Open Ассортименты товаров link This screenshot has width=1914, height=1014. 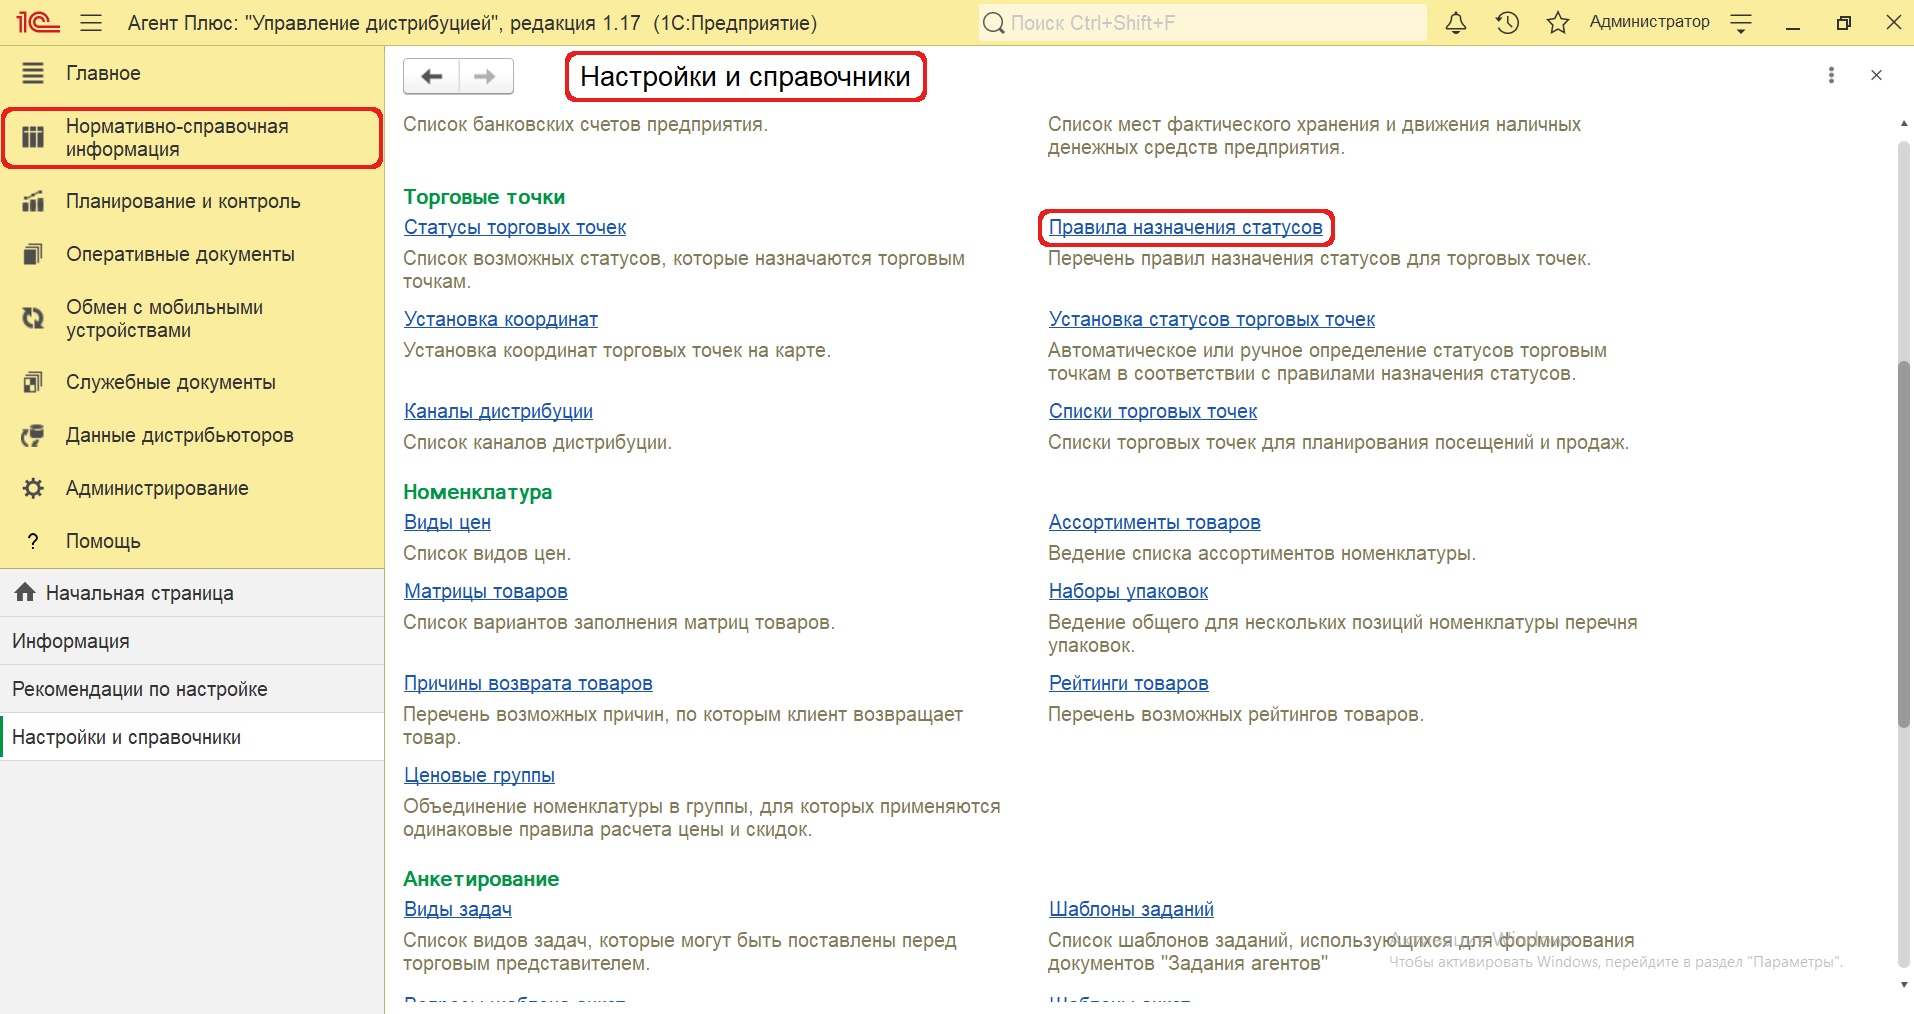click(1154, 522)
